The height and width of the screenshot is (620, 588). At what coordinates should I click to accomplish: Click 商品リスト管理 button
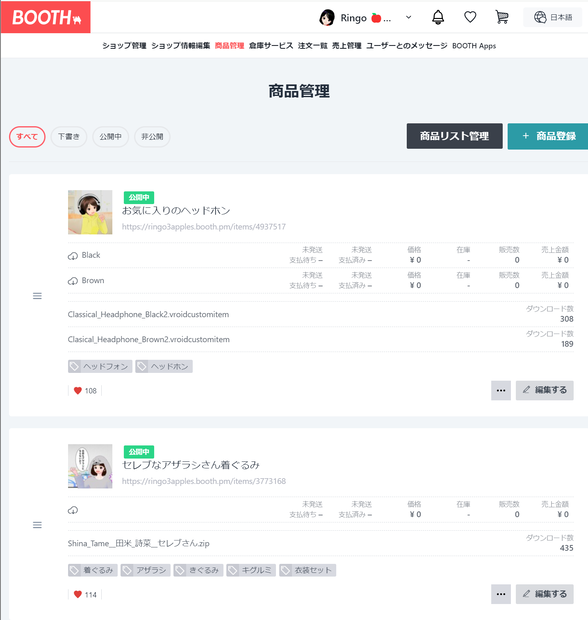[x=454, y=136]
